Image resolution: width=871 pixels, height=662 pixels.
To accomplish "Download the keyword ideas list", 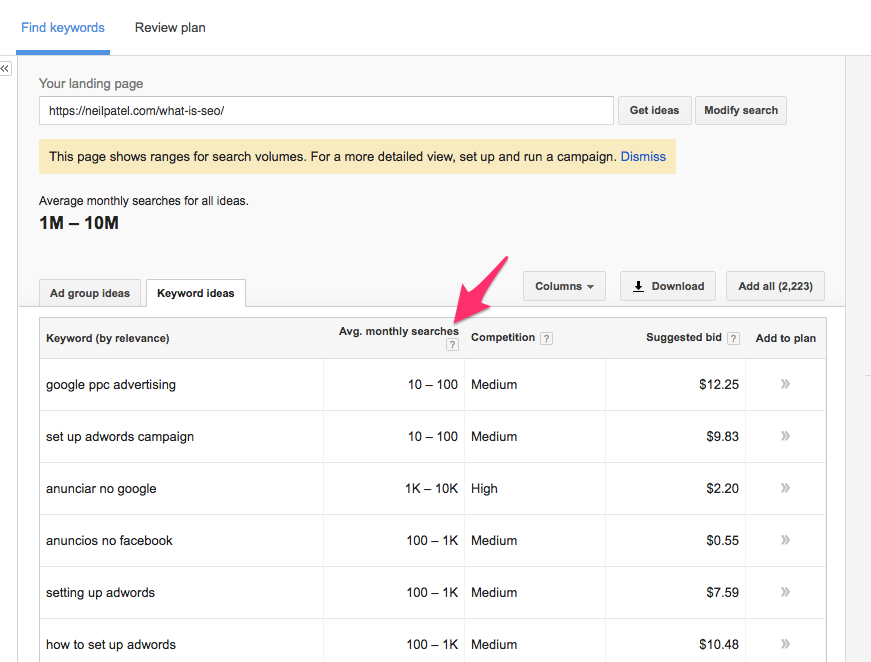I will (668, 286).
